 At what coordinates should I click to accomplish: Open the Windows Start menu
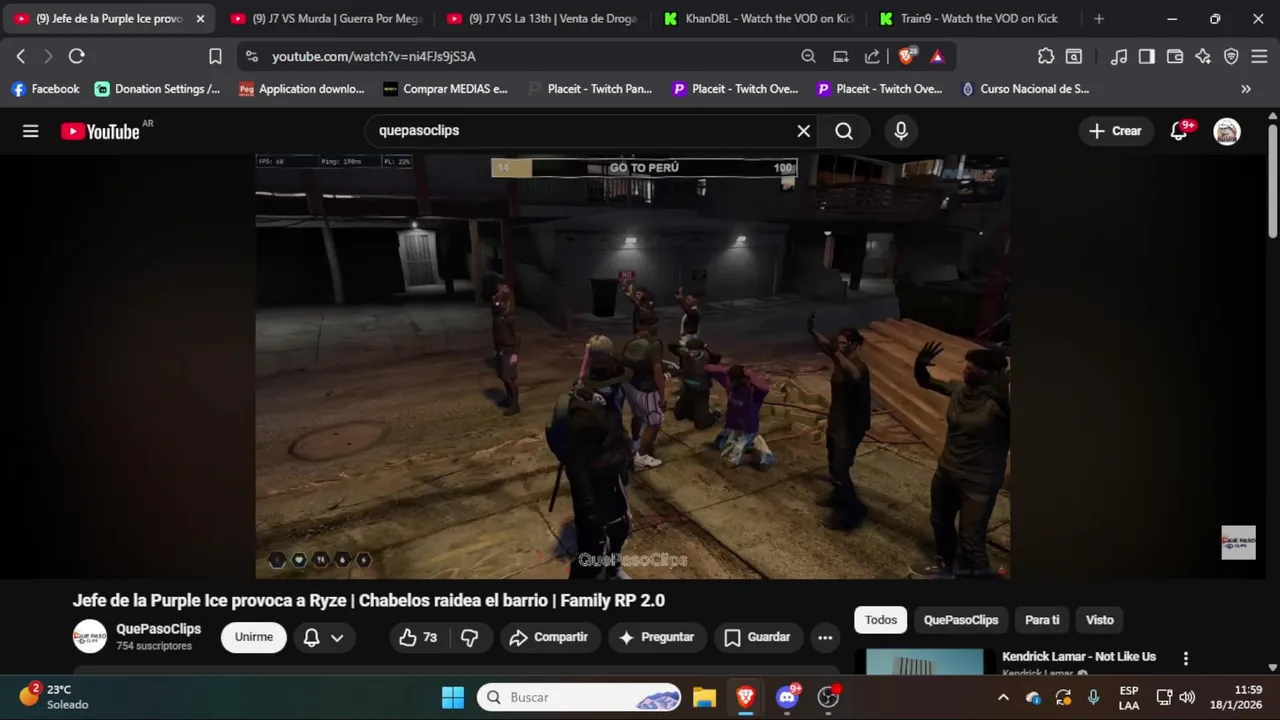[x=453, y=697]
